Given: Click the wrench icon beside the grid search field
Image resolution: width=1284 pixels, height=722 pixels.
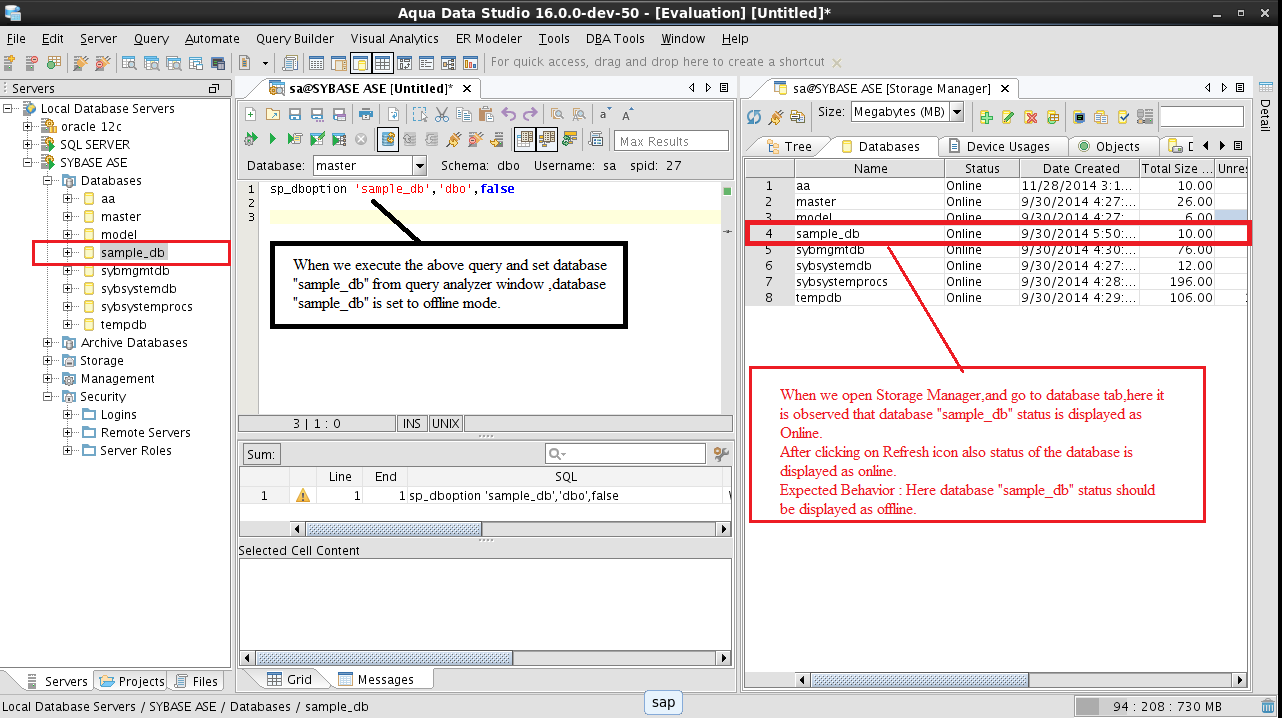Looking at the screenshot, I should (x=721, y=454).
